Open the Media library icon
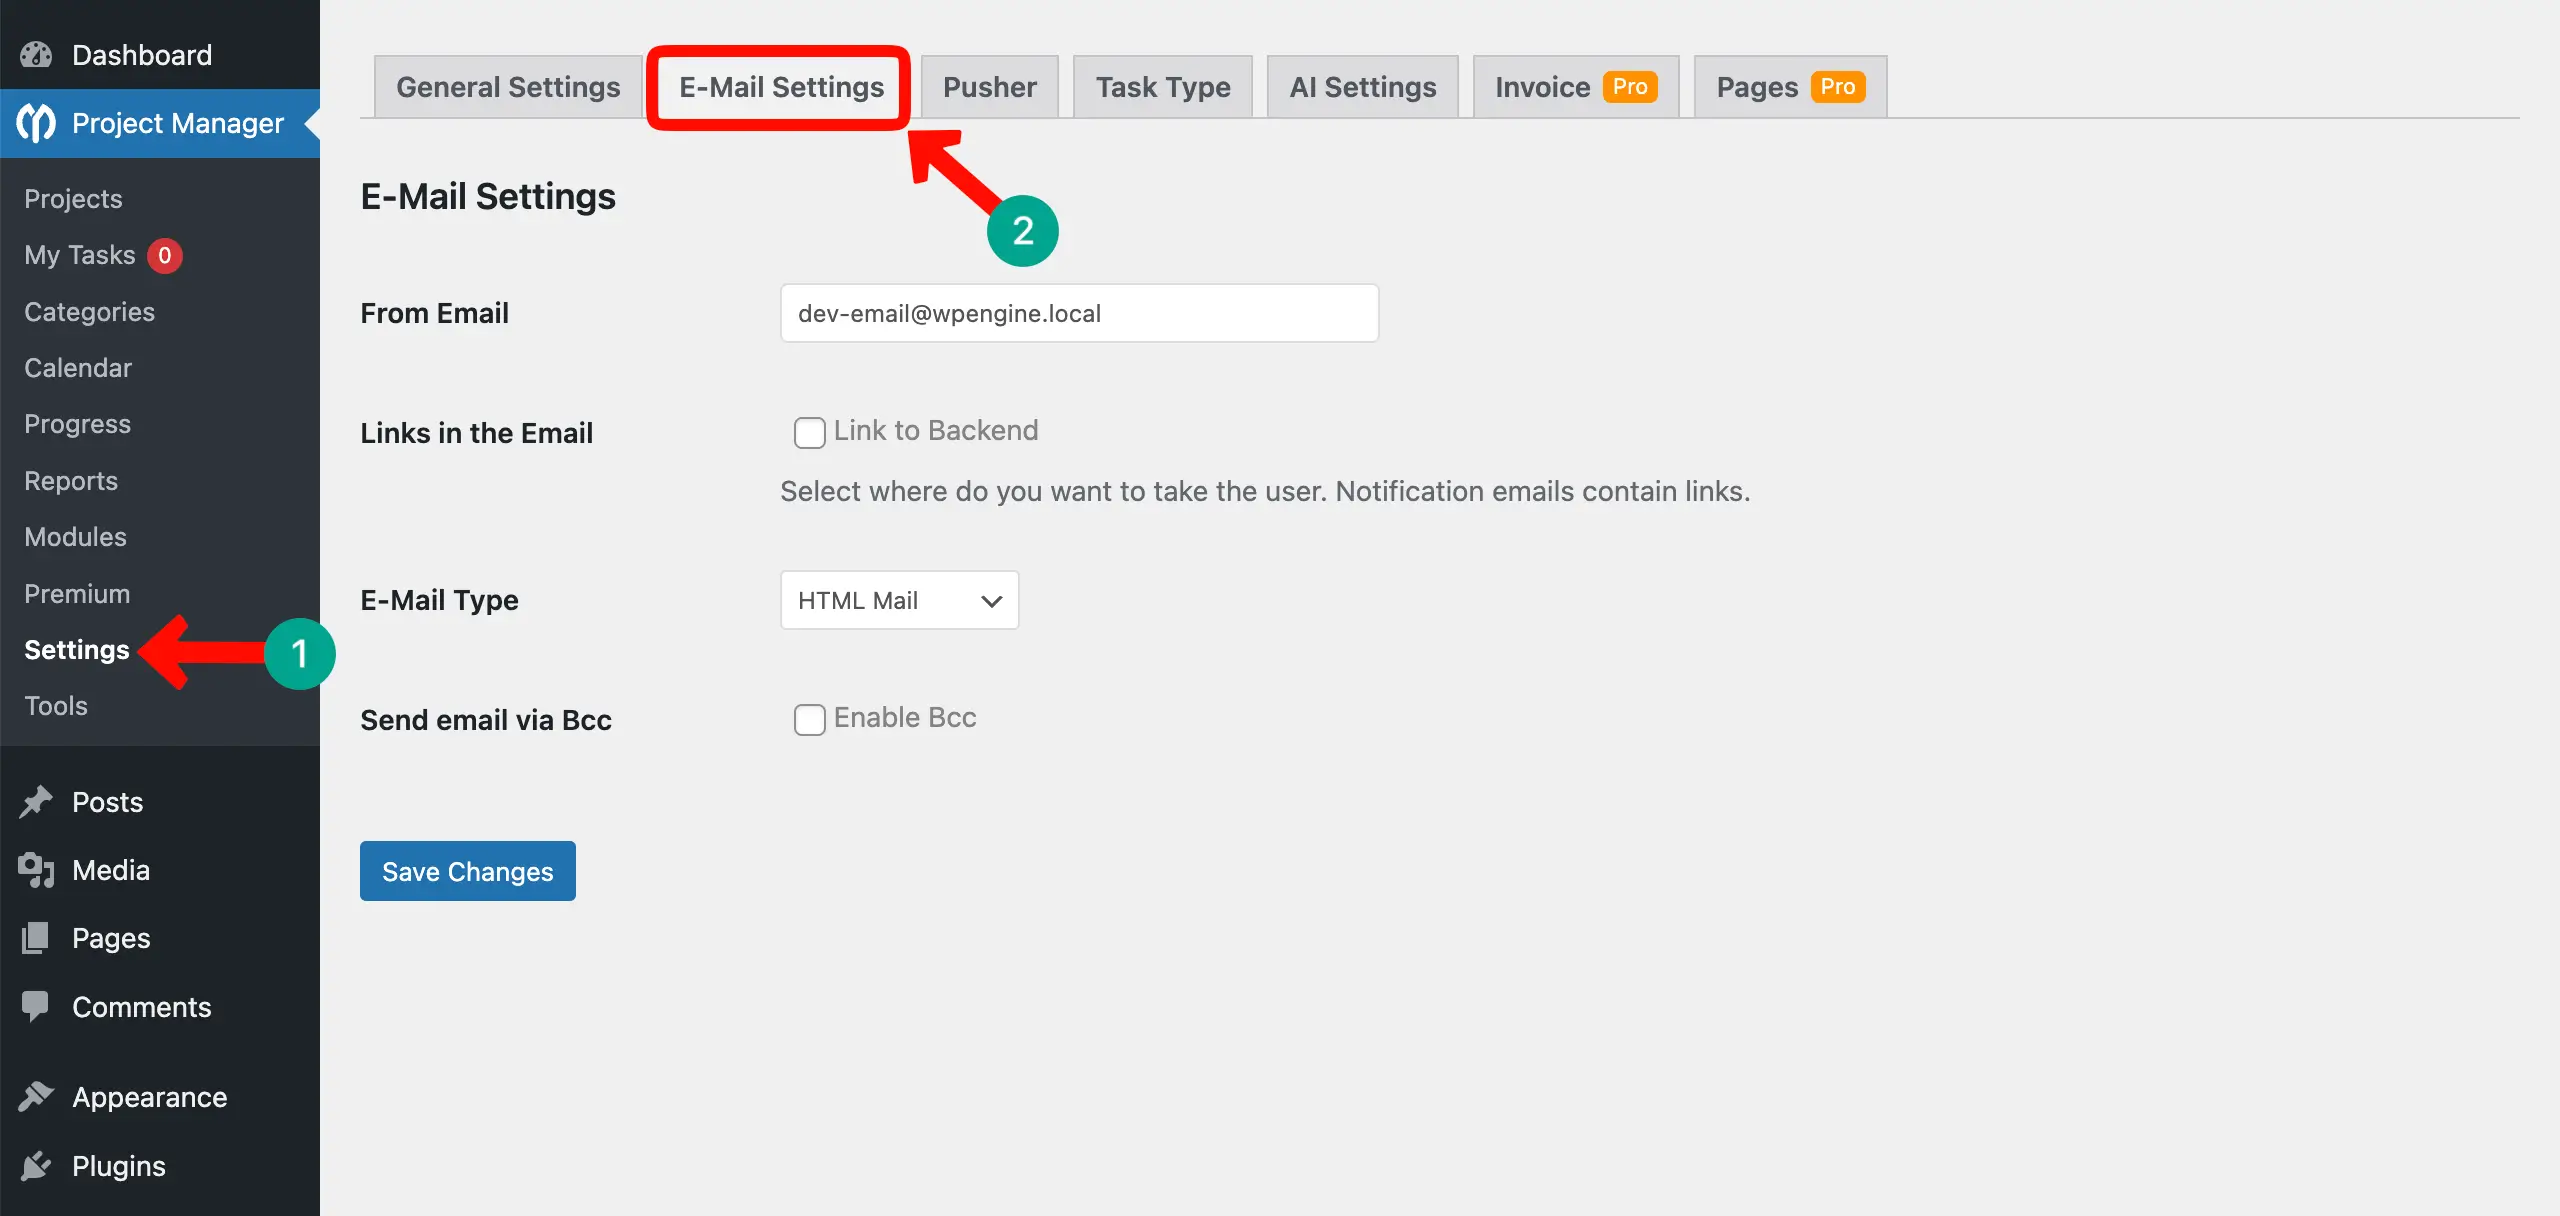This screenshot has height=1216, width=2560. [x=36, y=869]
